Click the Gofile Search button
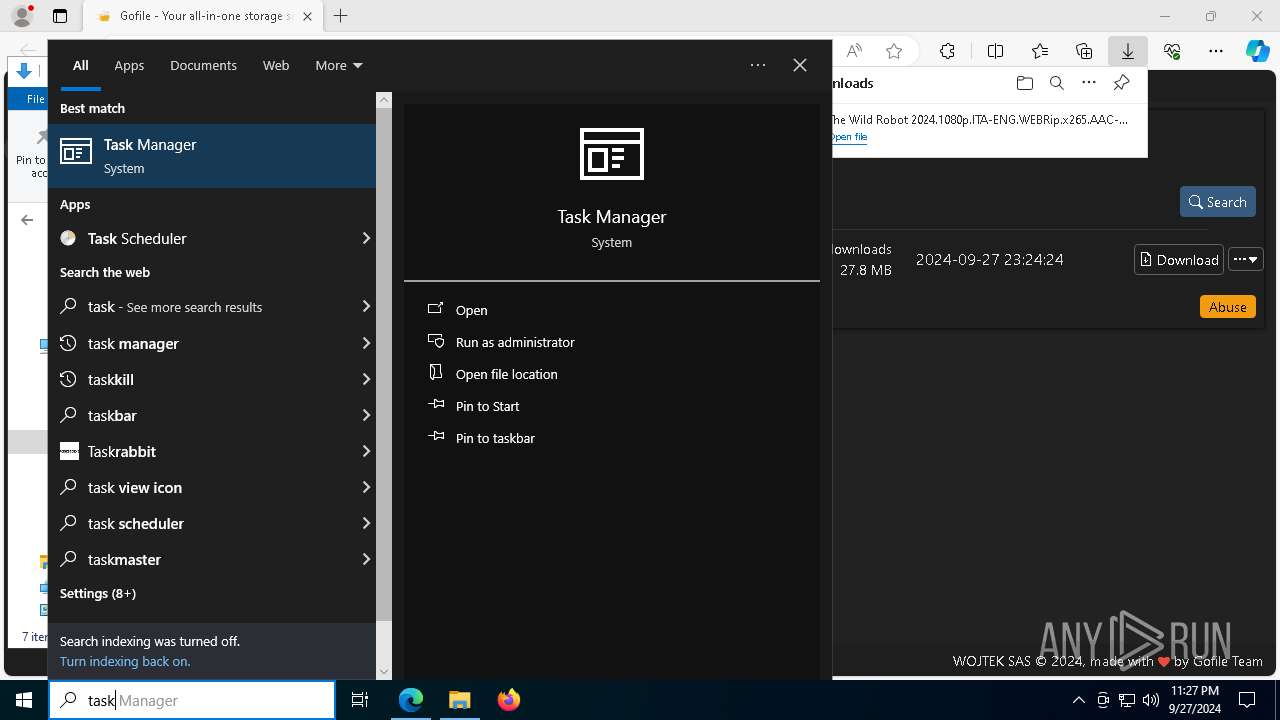 (x=1216, y=201)
